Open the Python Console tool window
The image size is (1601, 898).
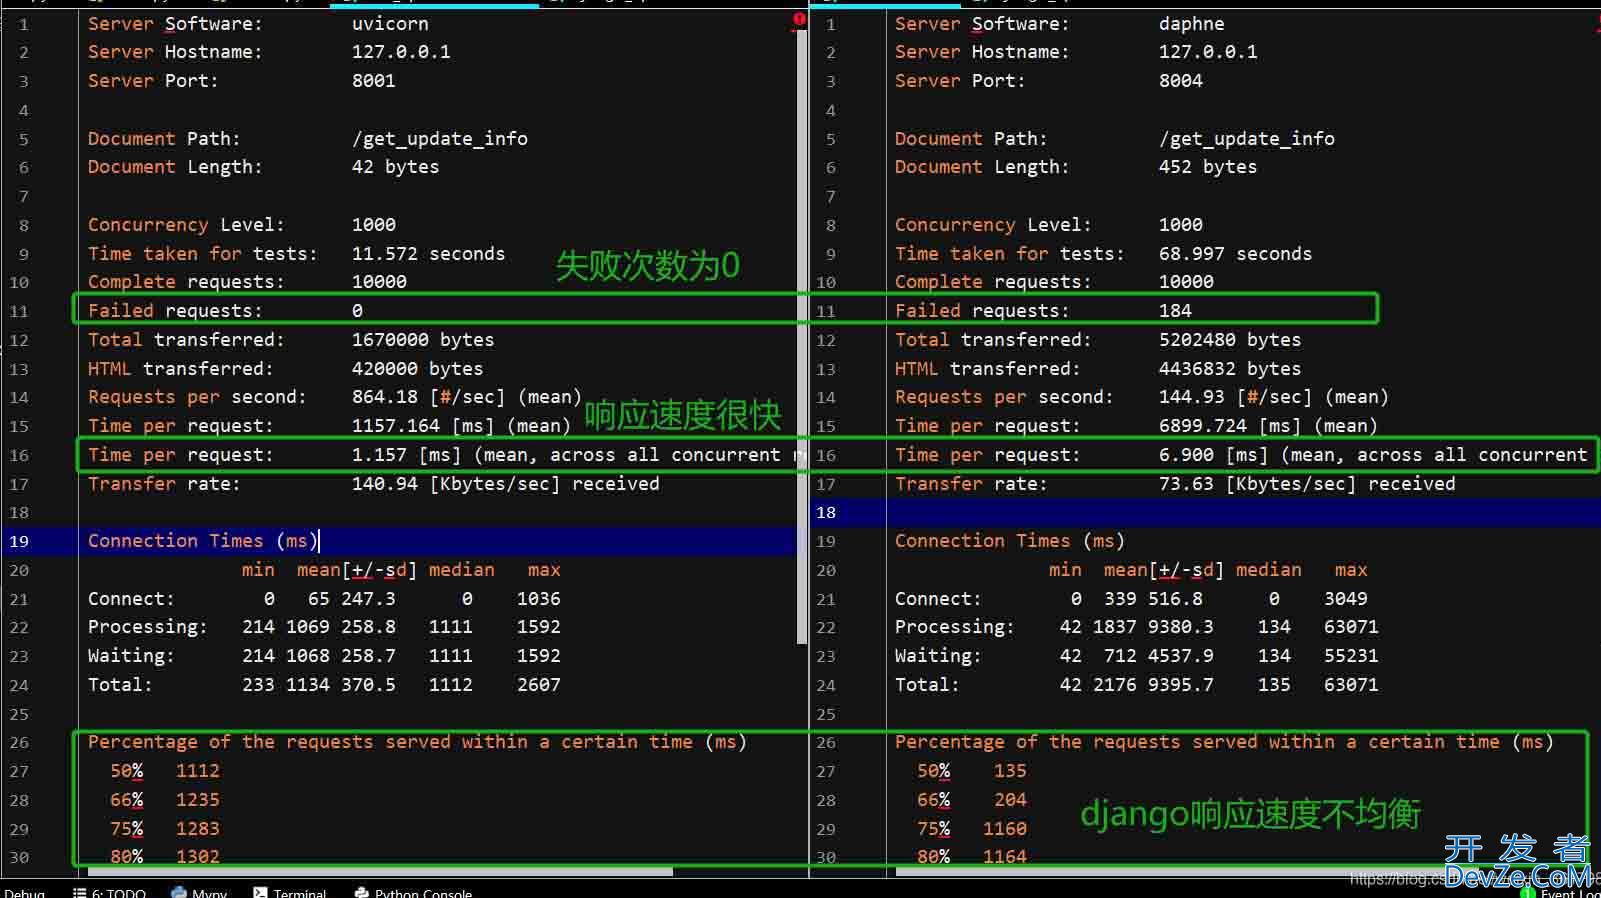pyautogui.click(x=412, y=892)
